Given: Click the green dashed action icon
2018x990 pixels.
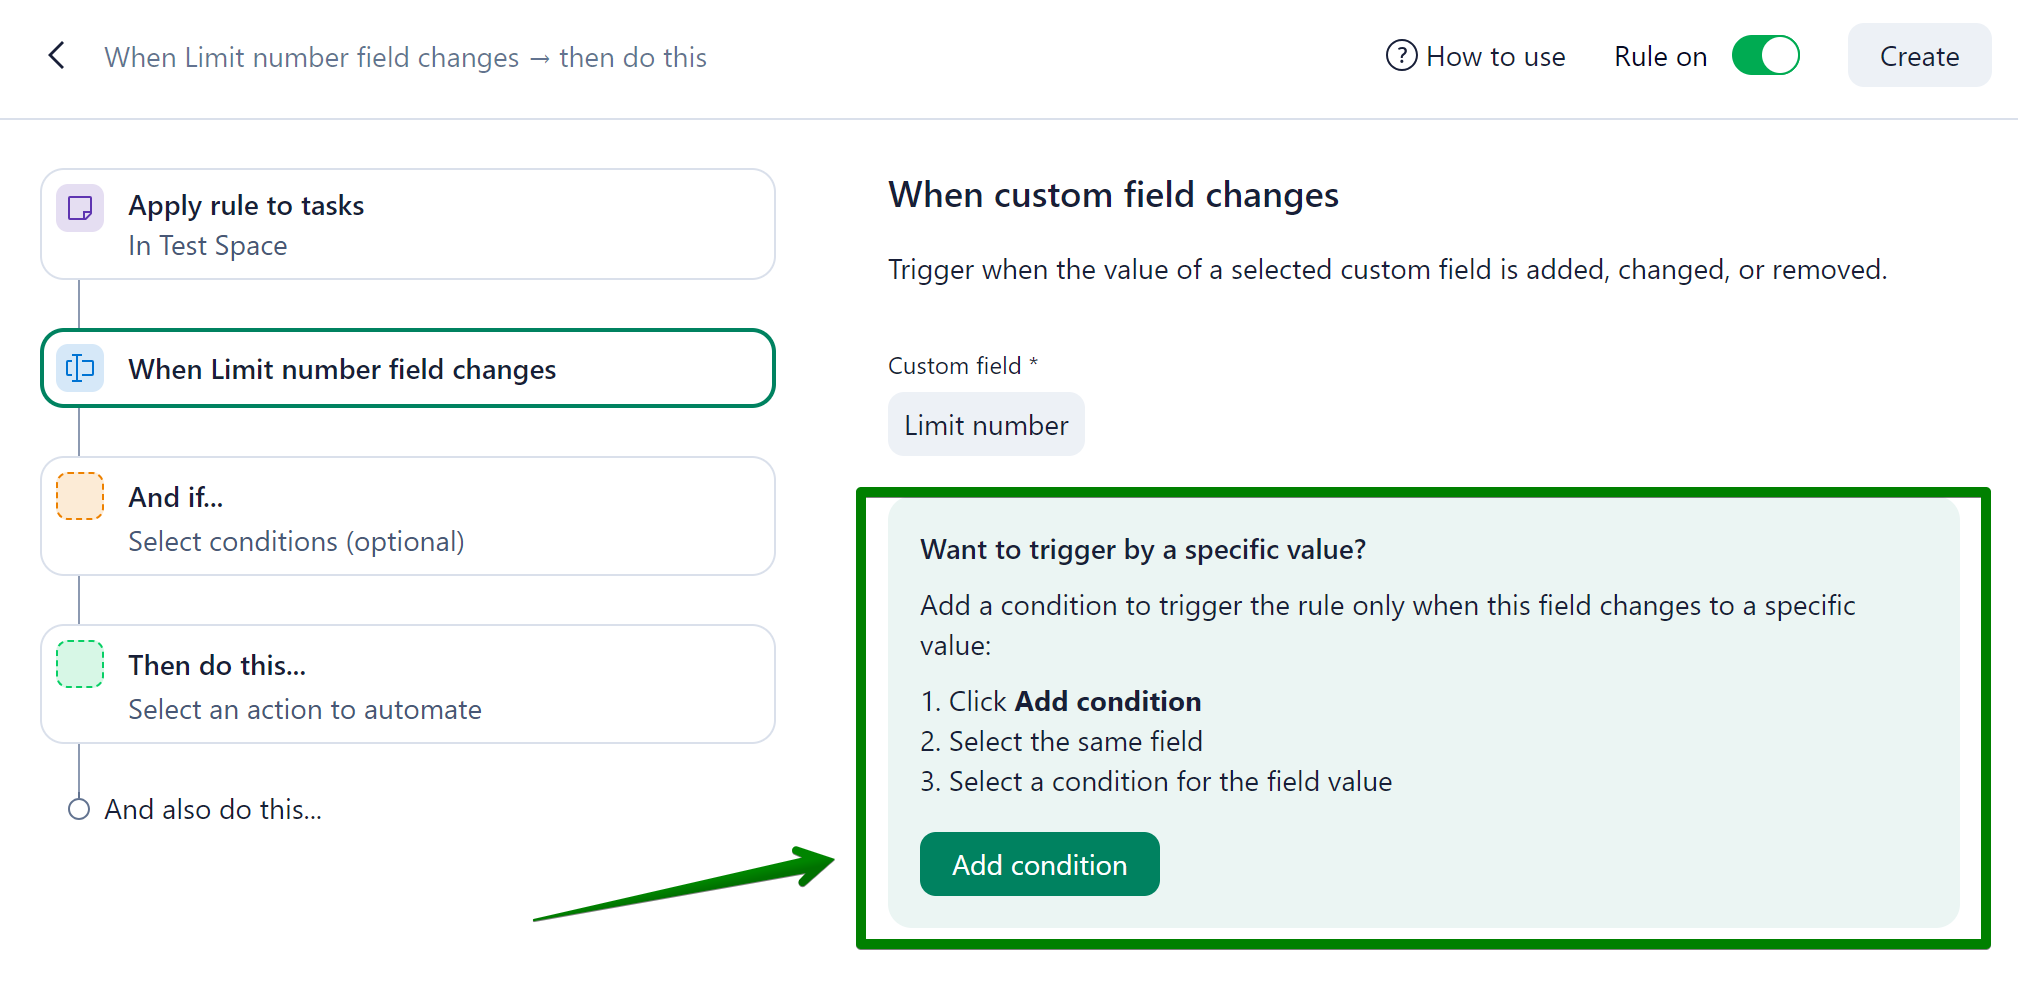Looking at the screenshot, I should click(x=80, y=664).
